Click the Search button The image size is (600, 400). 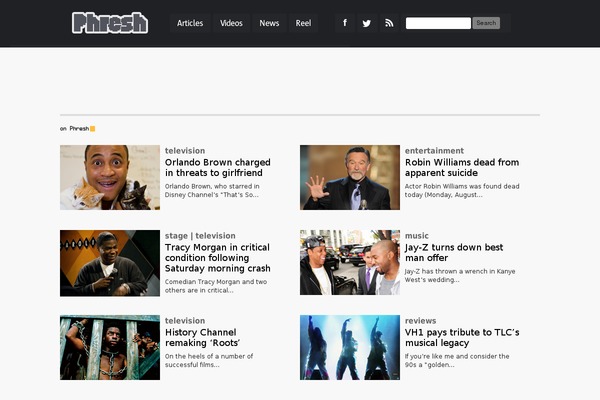pyautogui.click(x=486, y=23)
